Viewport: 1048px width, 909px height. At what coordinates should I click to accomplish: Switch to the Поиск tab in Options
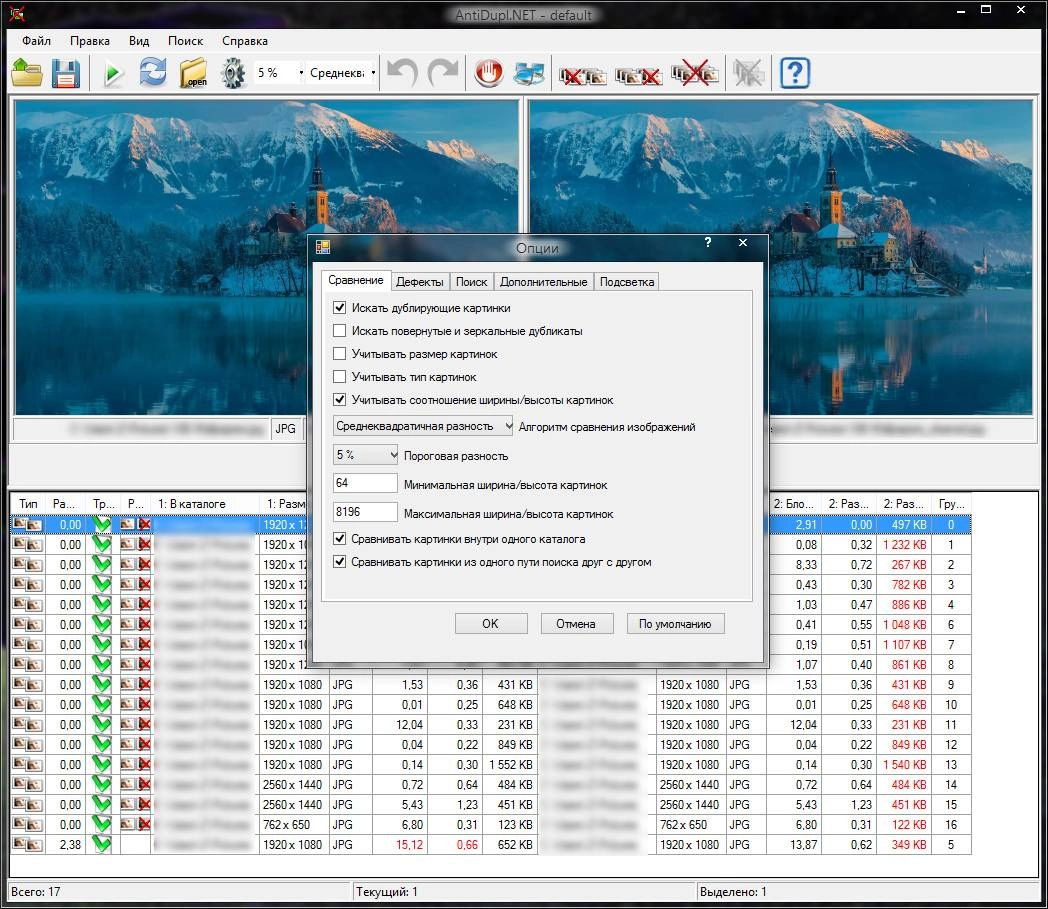pos(471,282)
